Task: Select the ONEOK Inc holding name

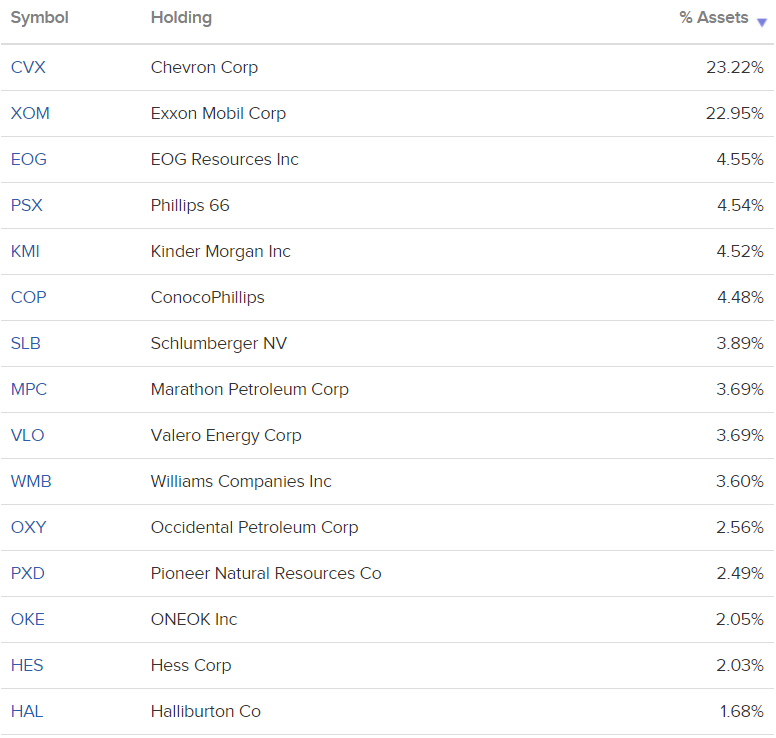Action: 194,620
